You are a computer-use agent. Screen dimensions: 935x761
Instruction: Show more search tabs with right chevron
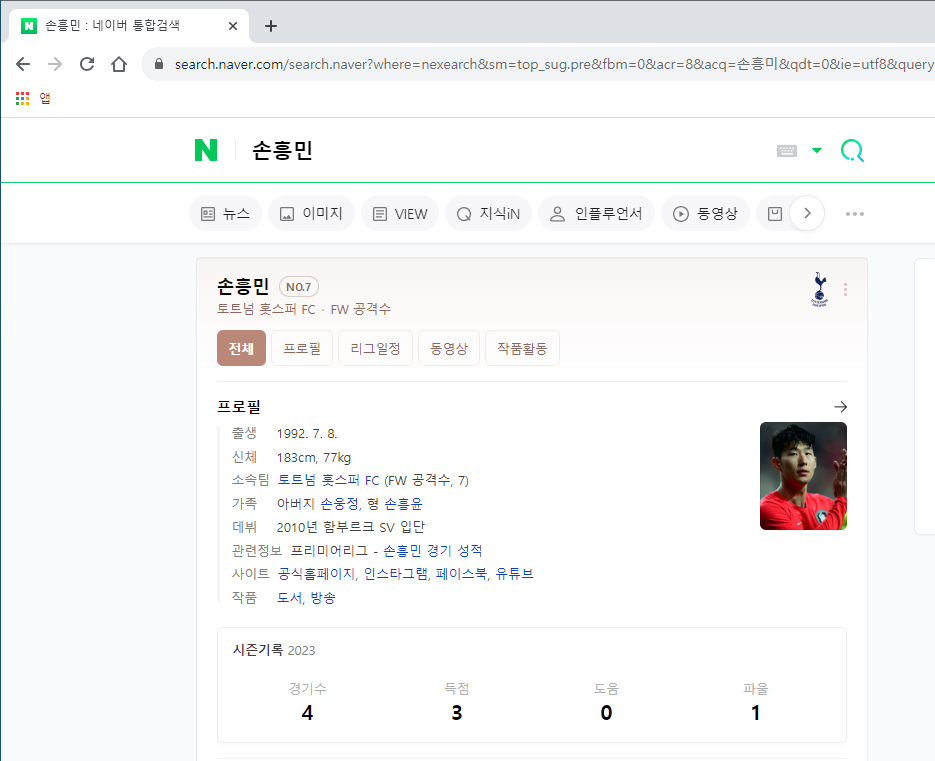(x=807, y=213)
